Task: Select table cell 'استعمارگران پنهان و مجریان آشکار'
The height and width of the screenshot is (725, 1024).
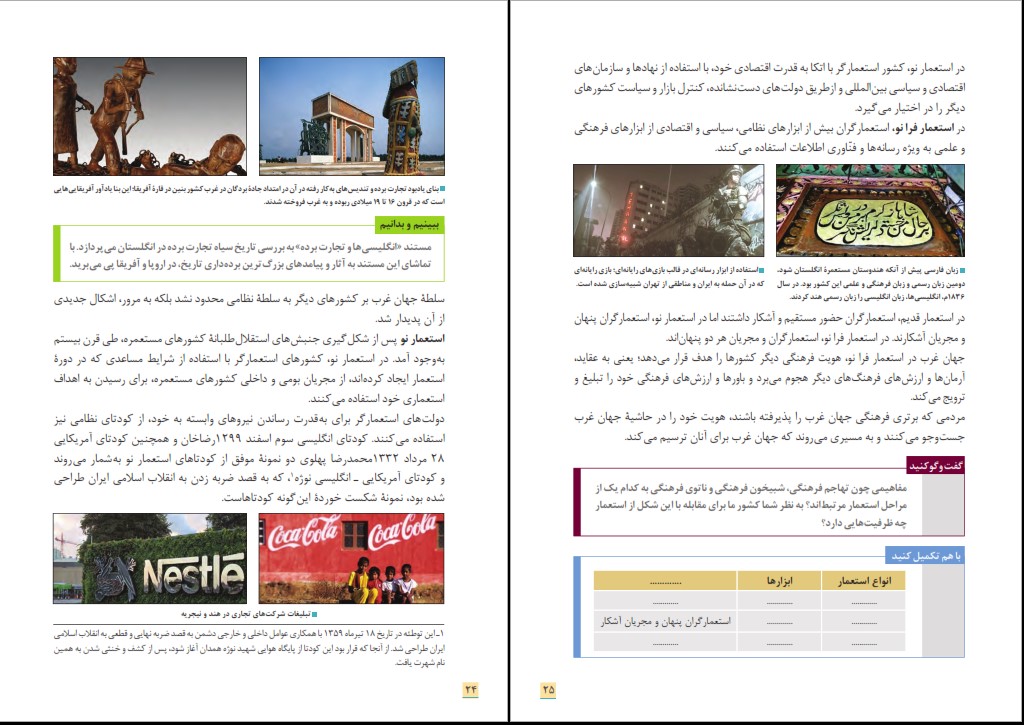Action: click(x=665, y=621)
